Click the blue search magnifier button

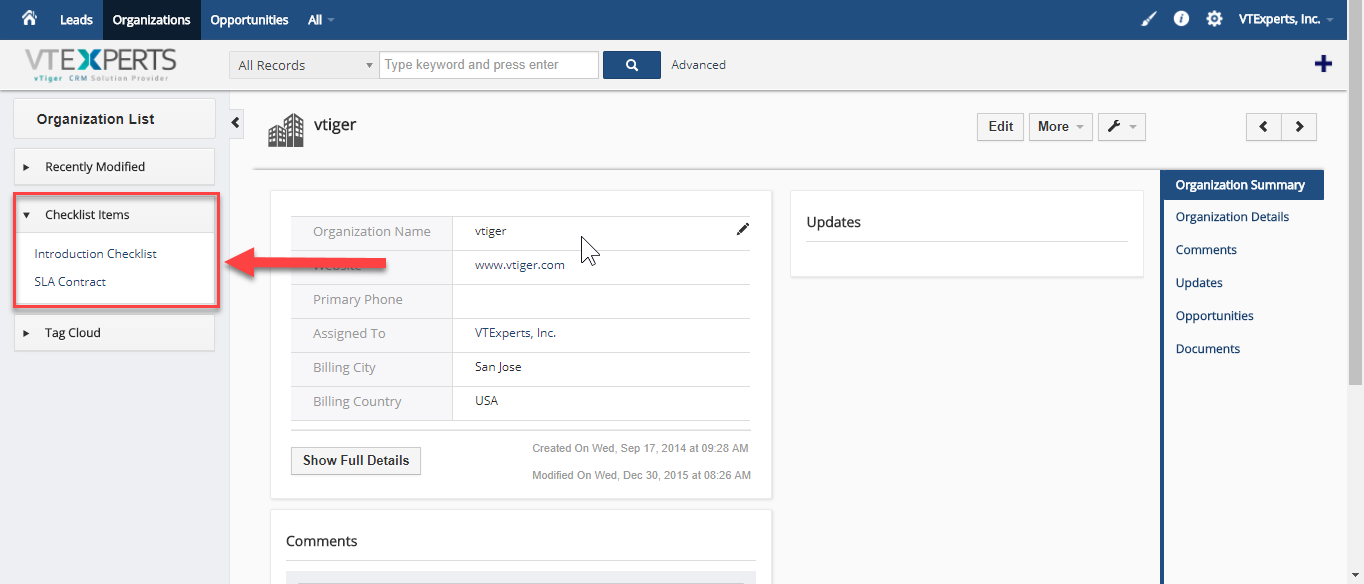632,65
